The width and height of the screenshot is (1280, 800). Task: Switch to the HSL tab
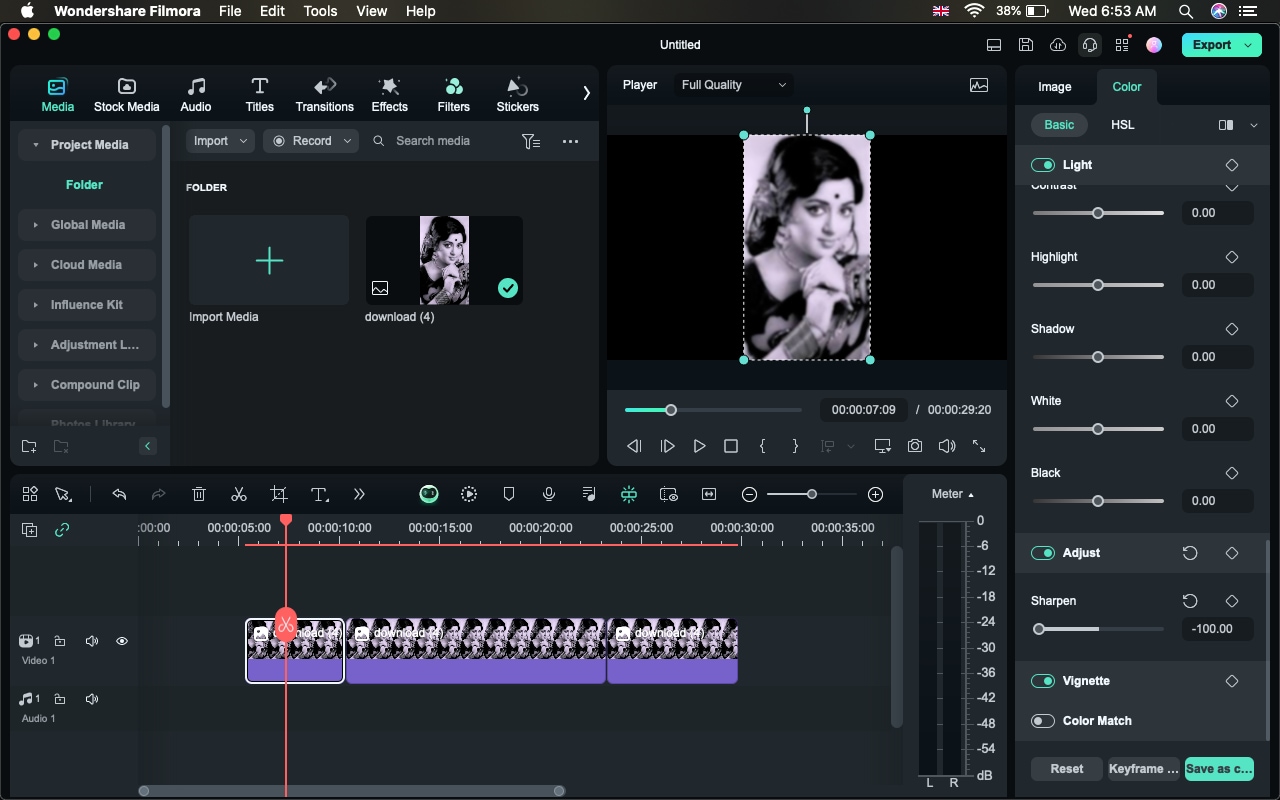click(x=1122, y=125)
